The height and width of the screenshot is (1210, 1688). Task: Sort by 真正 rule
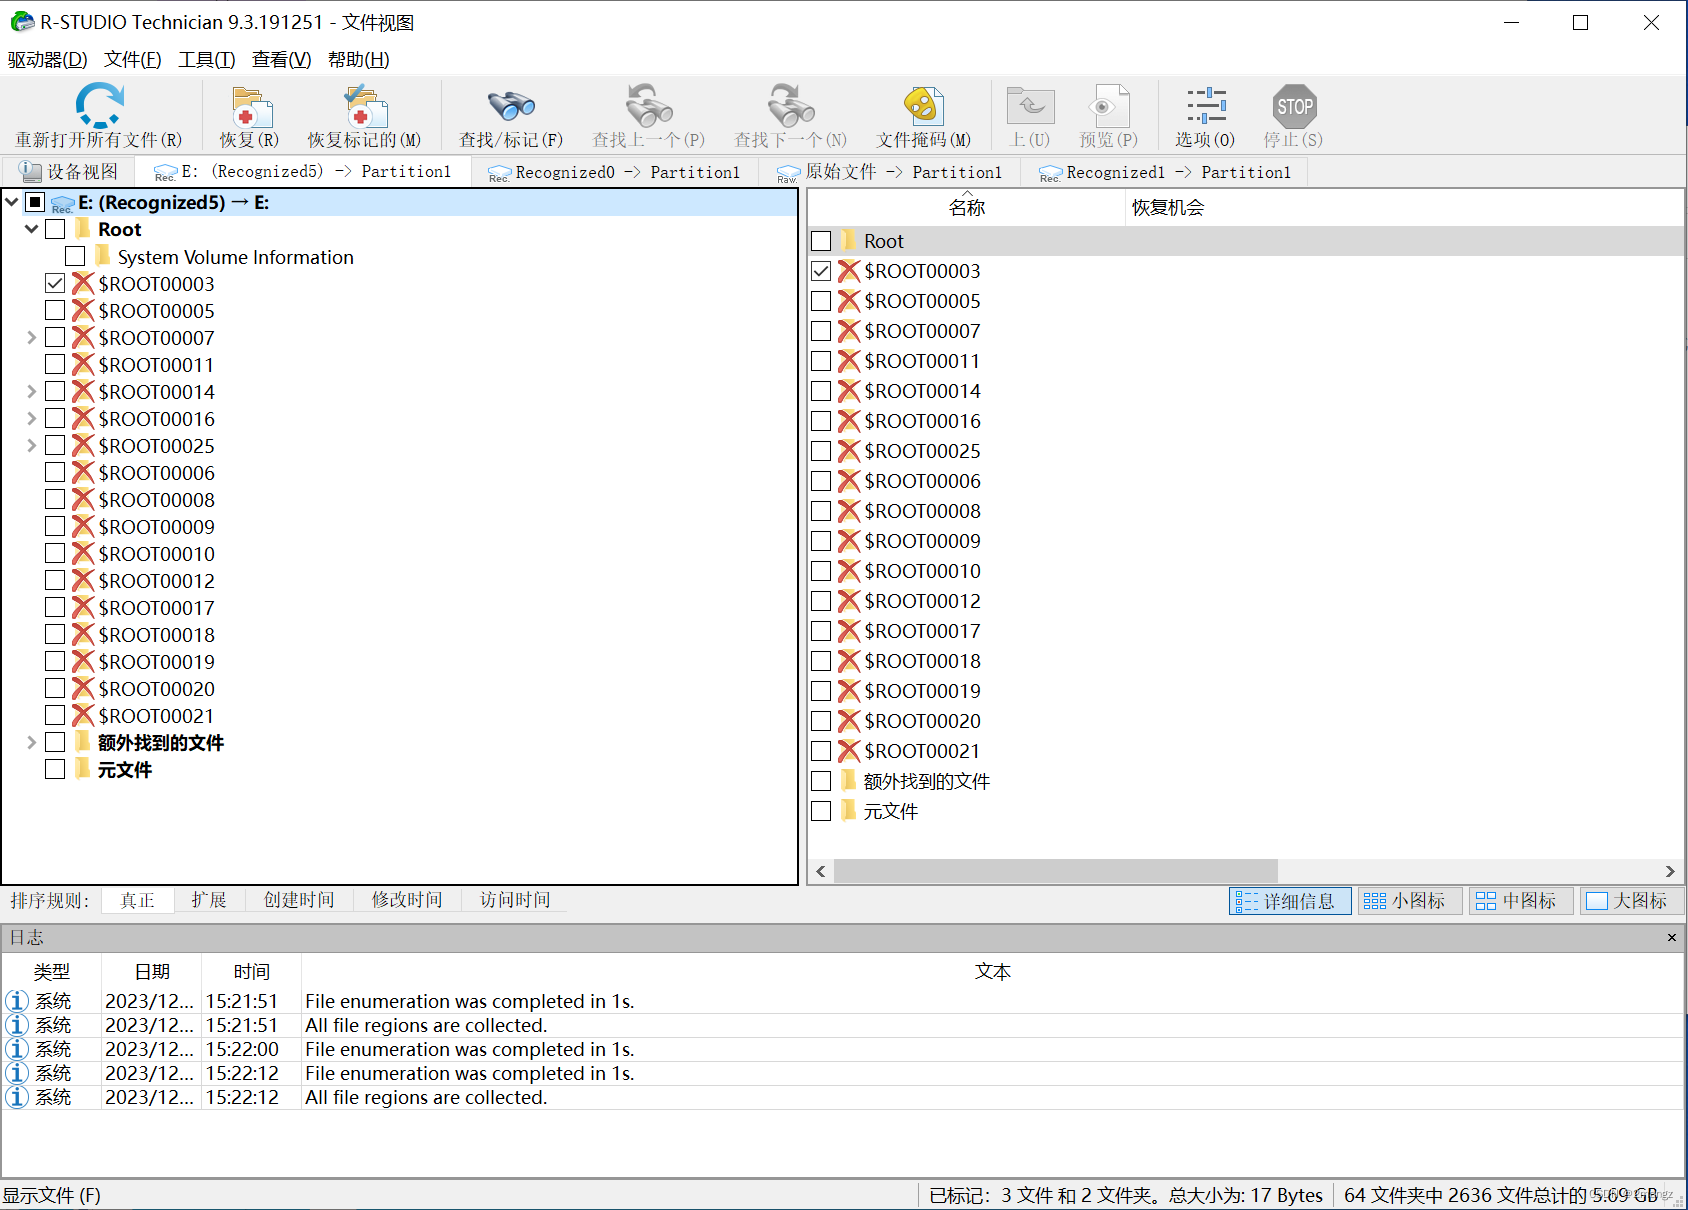(137, 900)
